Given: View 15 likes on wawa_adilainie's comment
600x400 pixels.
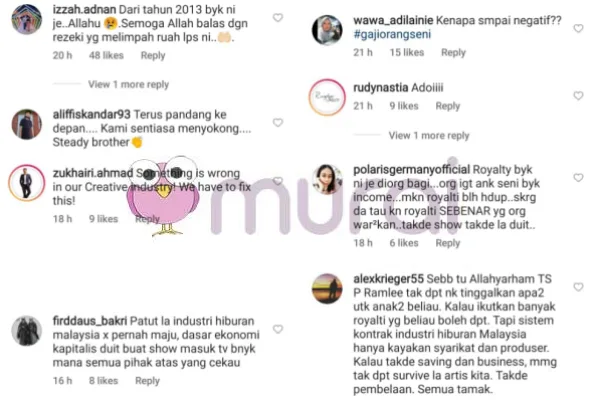Looking at the screenshot, I should click(x=407, y=52).
